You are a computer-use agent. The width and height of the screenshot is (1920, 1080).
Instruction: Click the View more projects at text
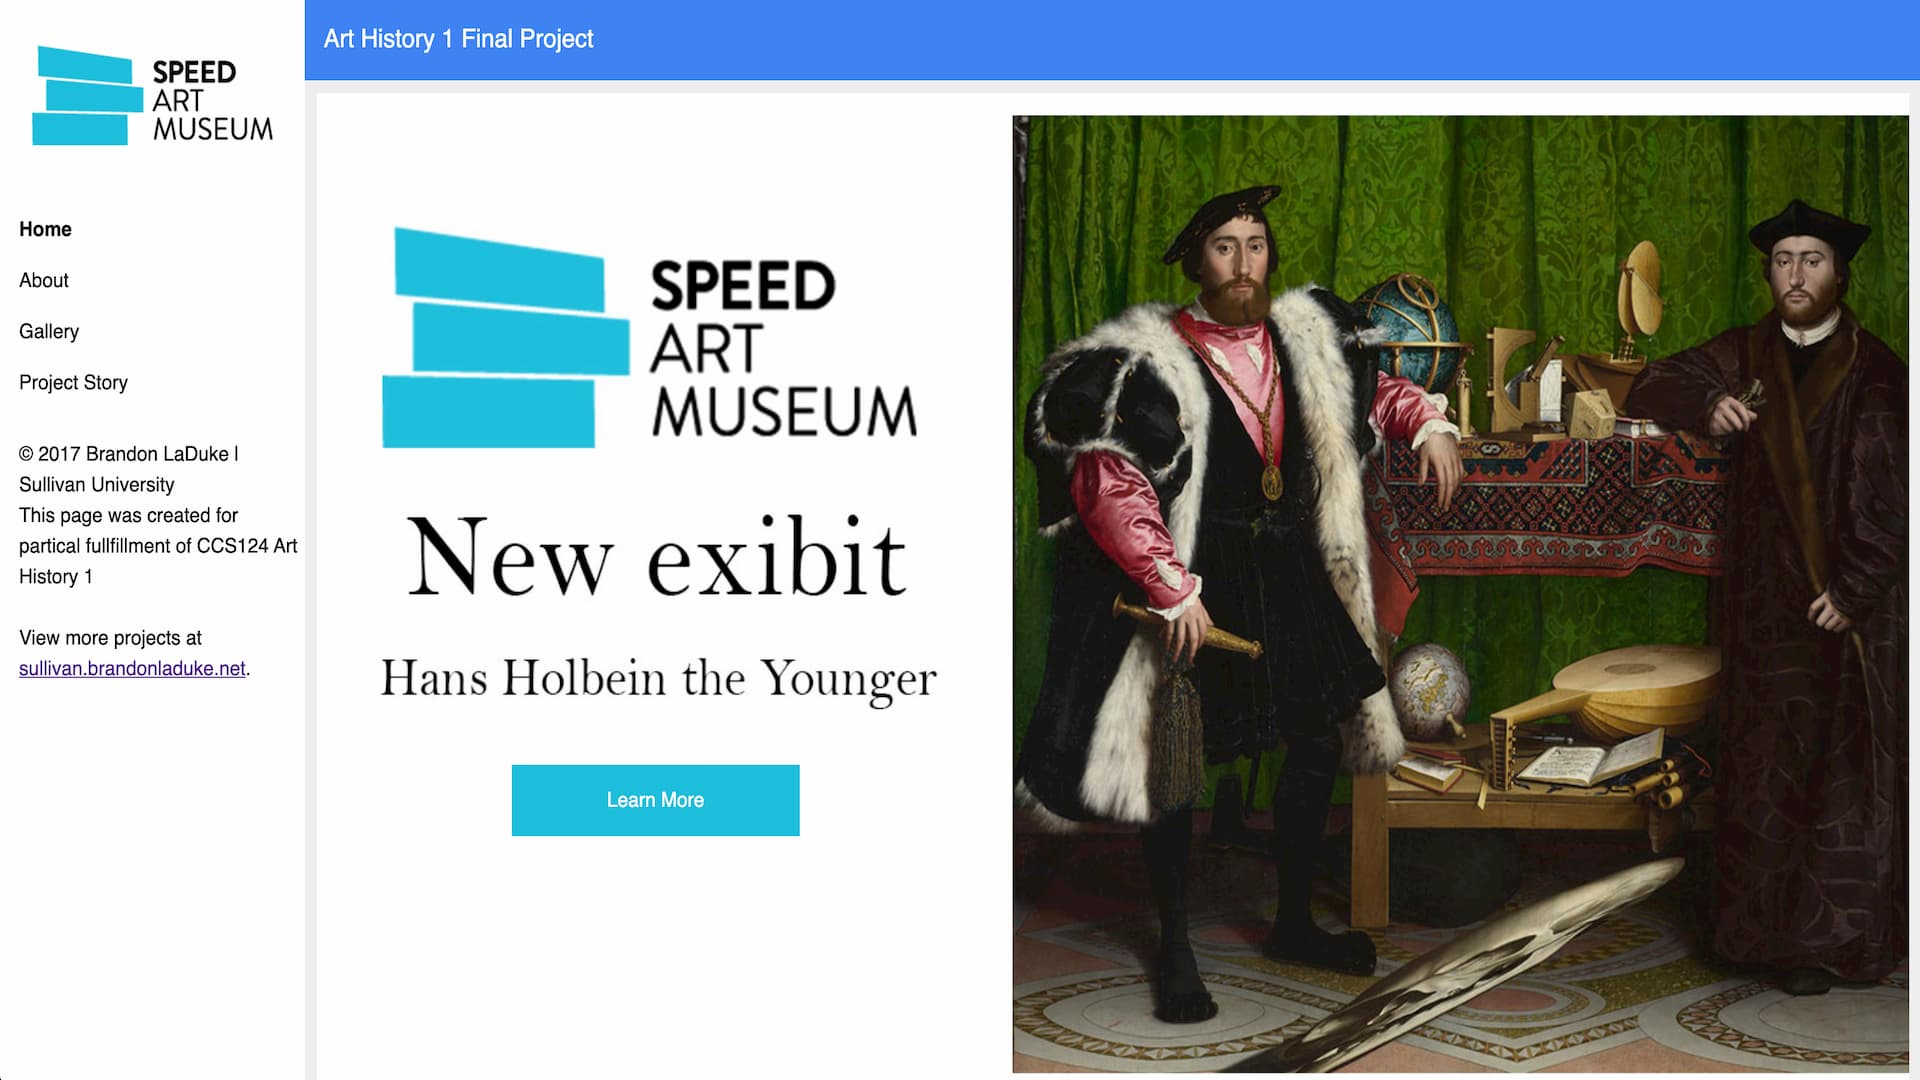coord(110,638)
